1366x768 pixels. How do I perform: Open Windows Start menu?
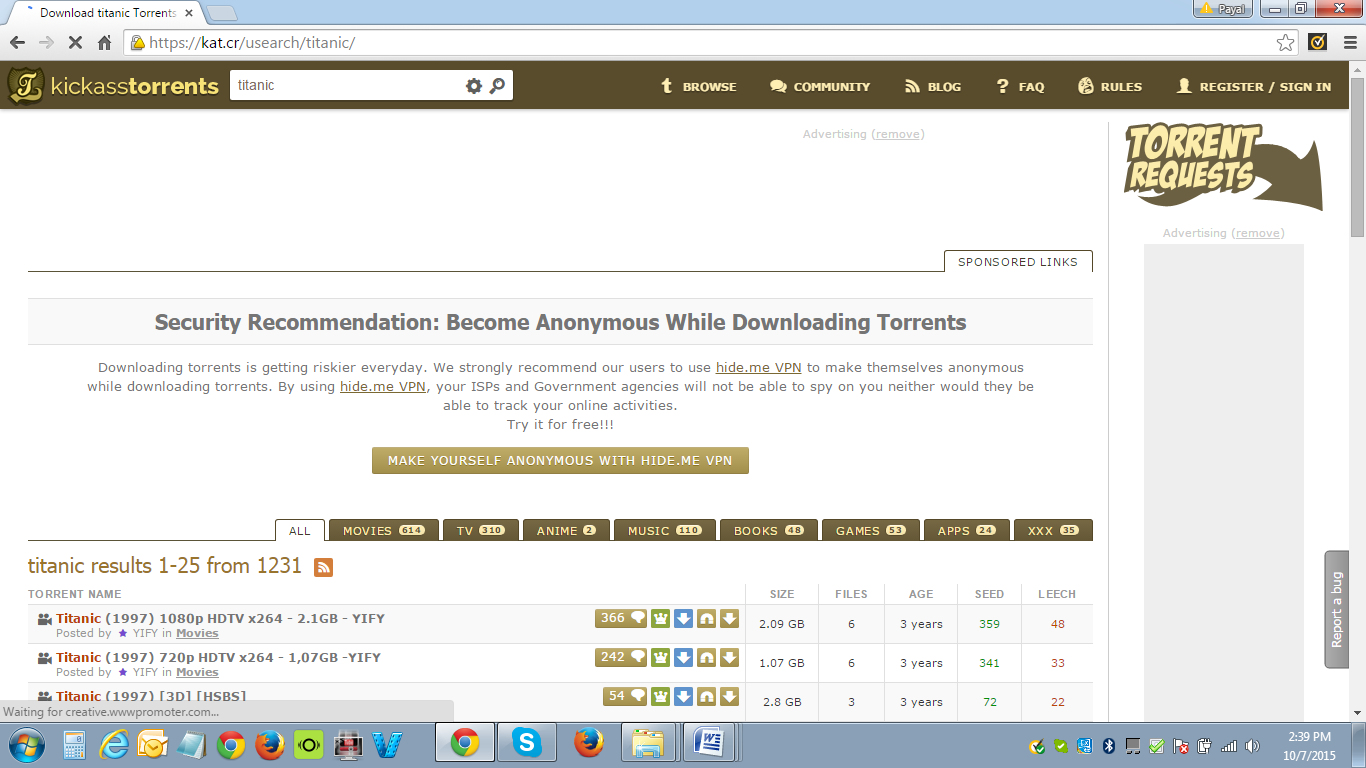pyautogui.click(x=27, y=745)
